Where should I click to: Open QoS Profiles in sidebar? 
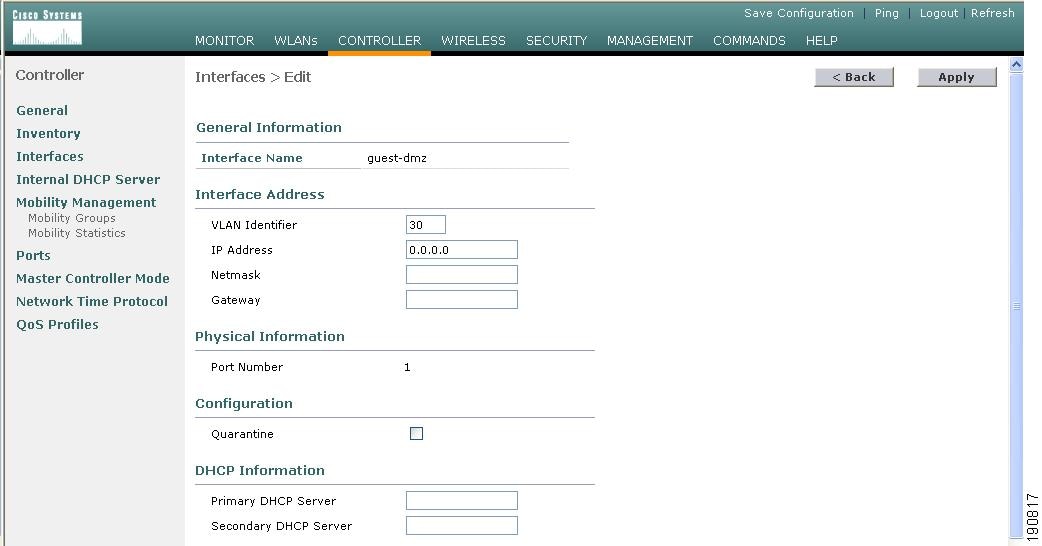click(x=57, y=325)
